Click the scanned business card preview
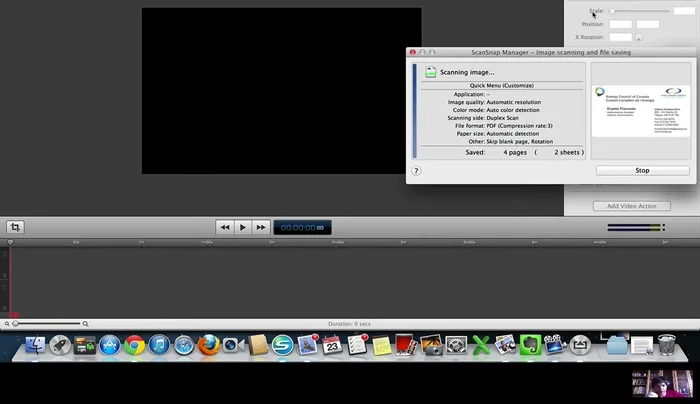 point(641,110)
